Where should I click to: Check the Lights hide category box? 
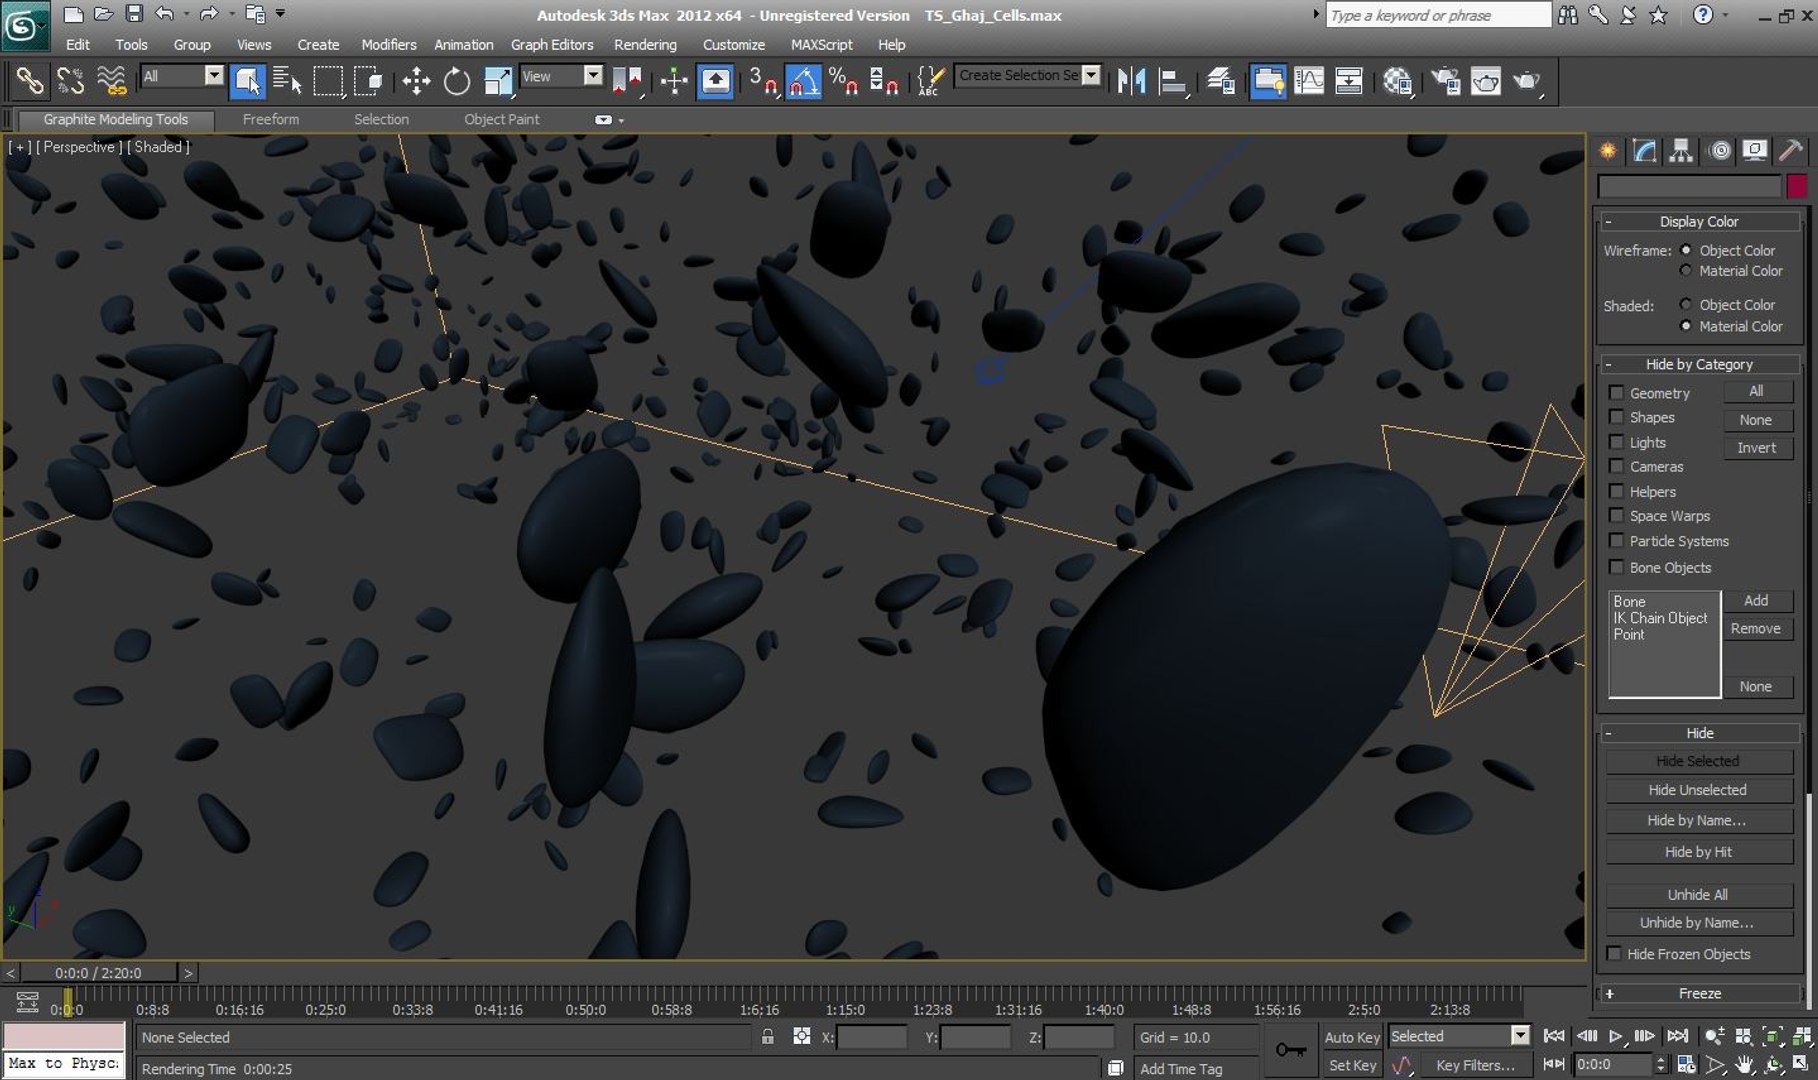pos(1616,442)
